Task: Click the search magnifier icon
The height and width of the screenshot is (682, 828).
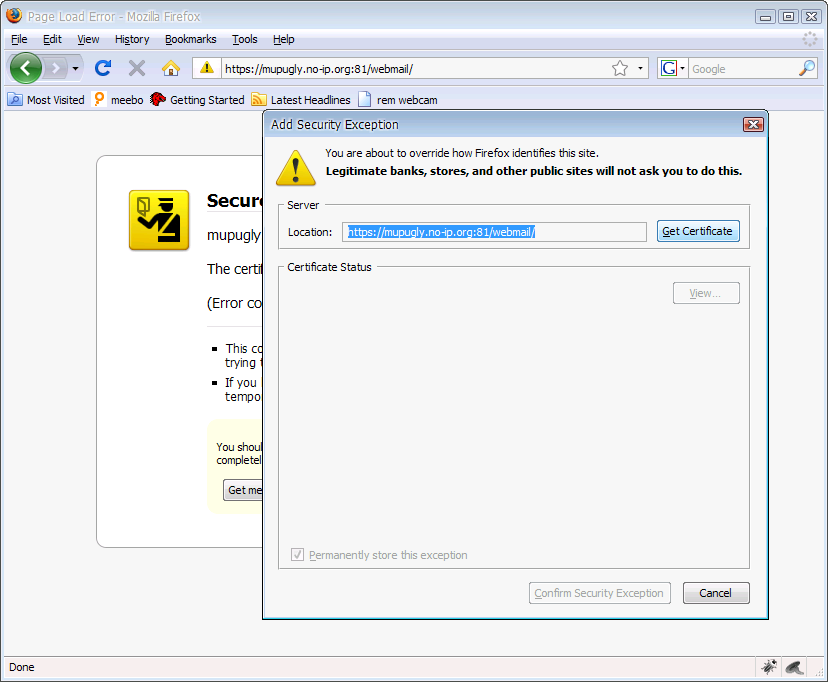Action: point(807,68)
